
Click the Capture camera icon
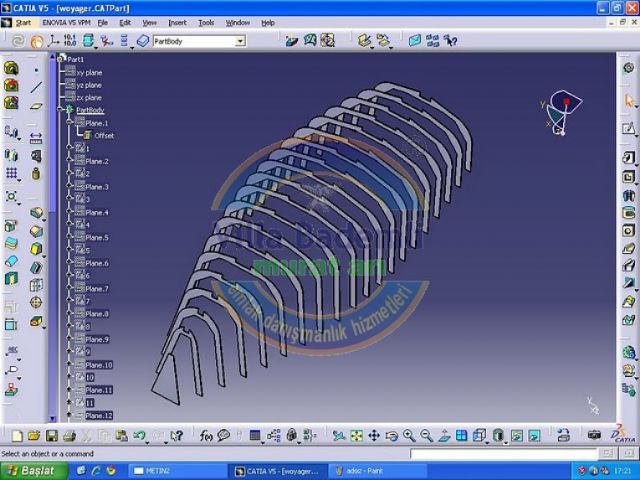pyautogui.click(x=594, y=435)
